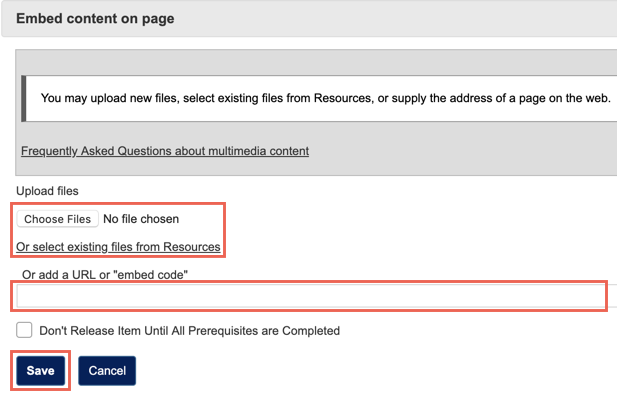The height and width of the screenshot is (405, 617).
Task: Click the gray bar above the info message
Action: (x=318, y=61)
